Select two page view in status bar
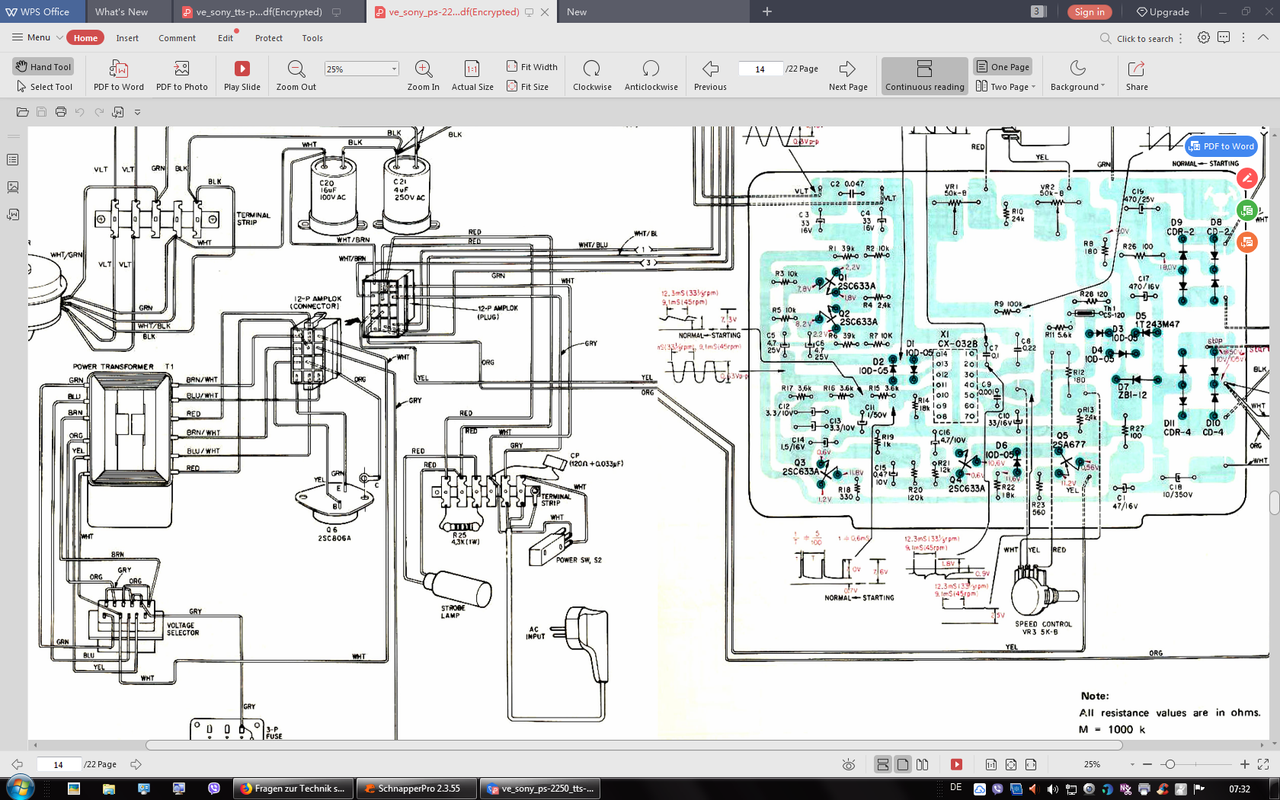The width and height of the screenshot is (1280, 800). point(924,764)
